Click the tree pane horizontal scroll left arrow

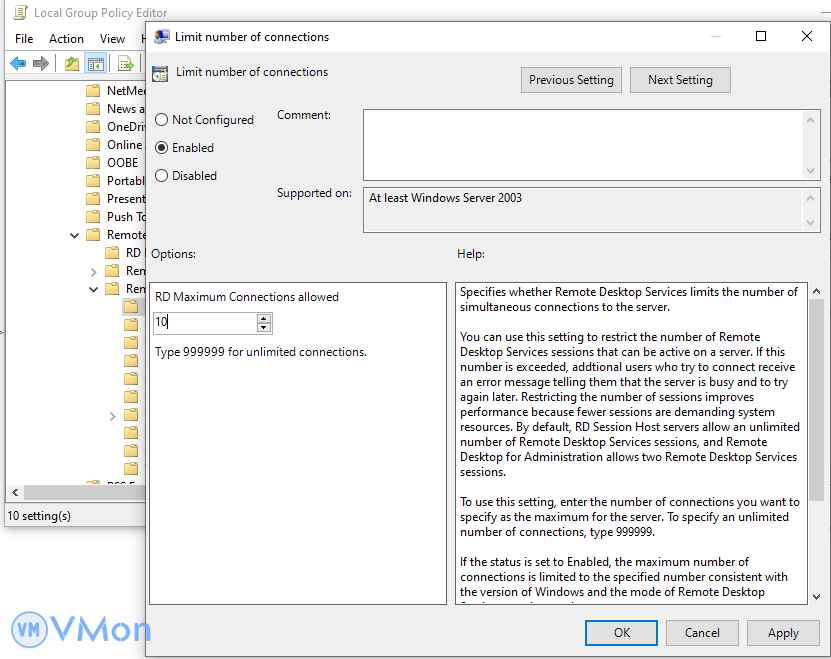[x=15, y=493]
